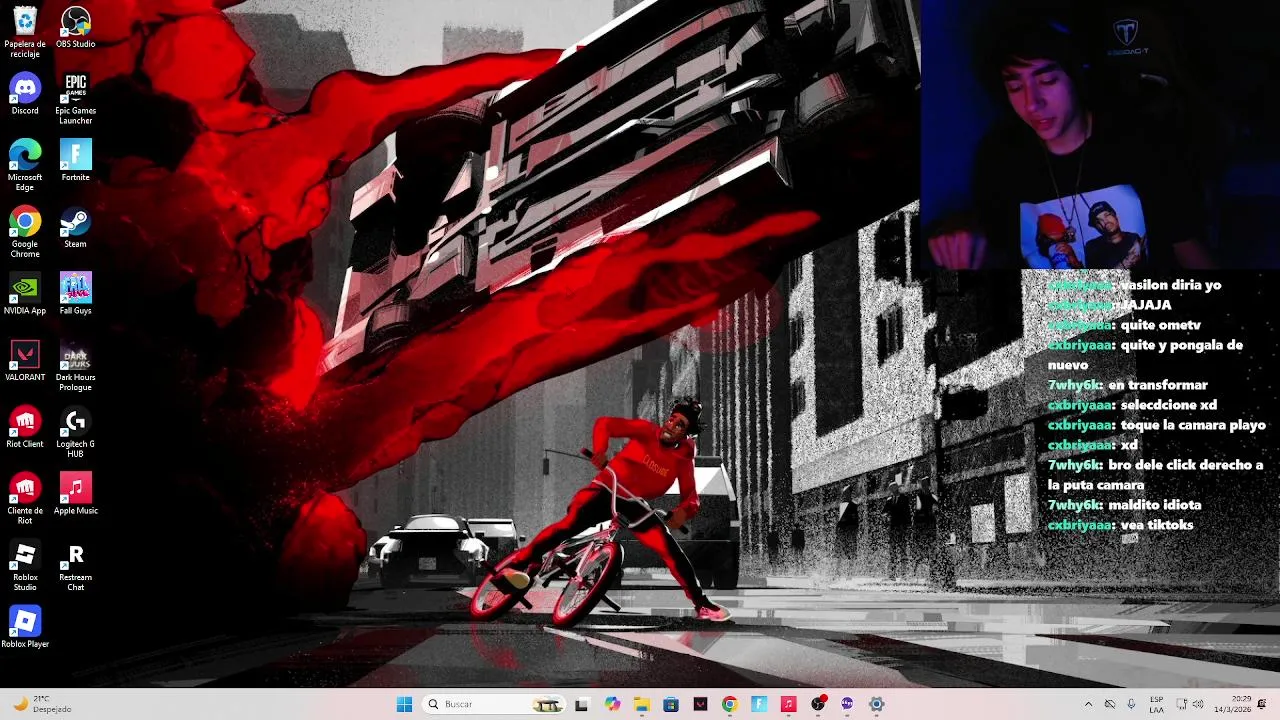Select the Cliente de Riot icon
This screenshot has width=1280, height=720.
pyautogui.click(x=25, y=499)
